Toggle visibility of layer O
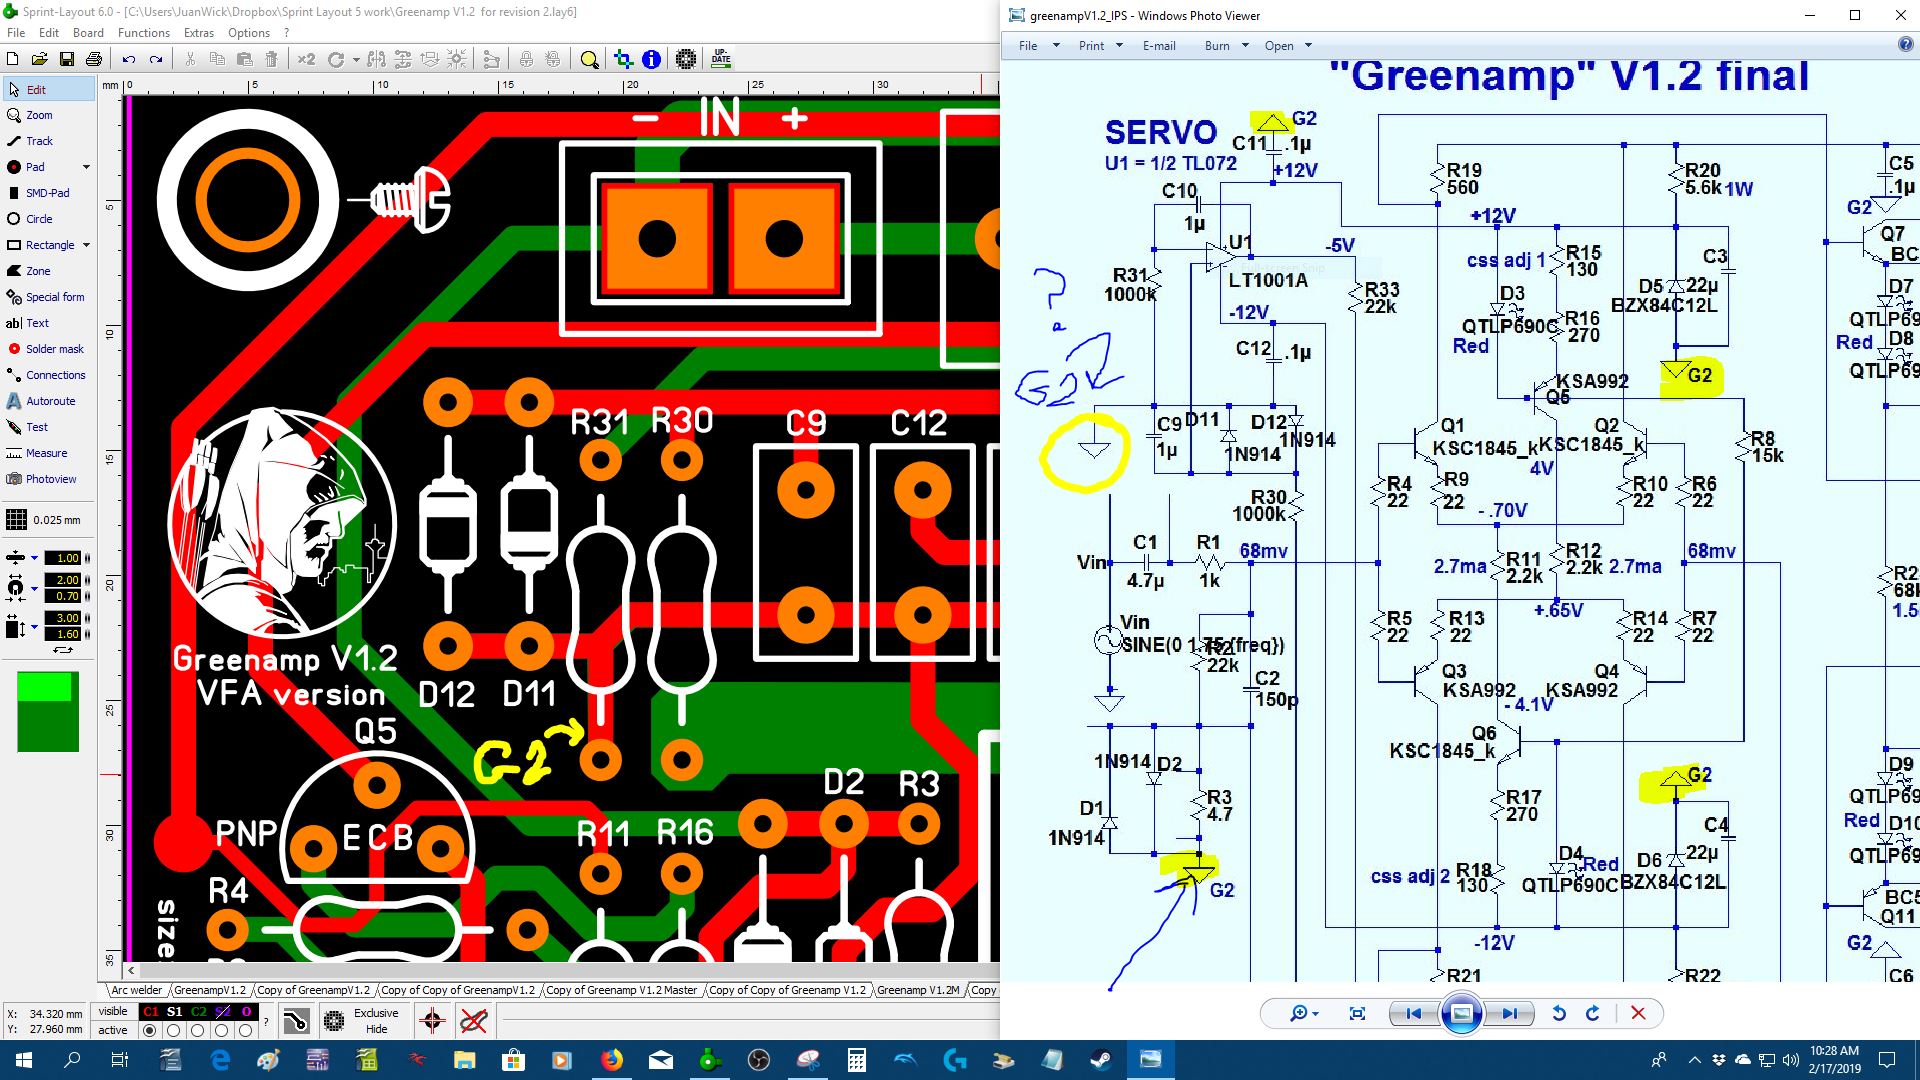This screenshot has width=1920, height=1080. 246,1012
